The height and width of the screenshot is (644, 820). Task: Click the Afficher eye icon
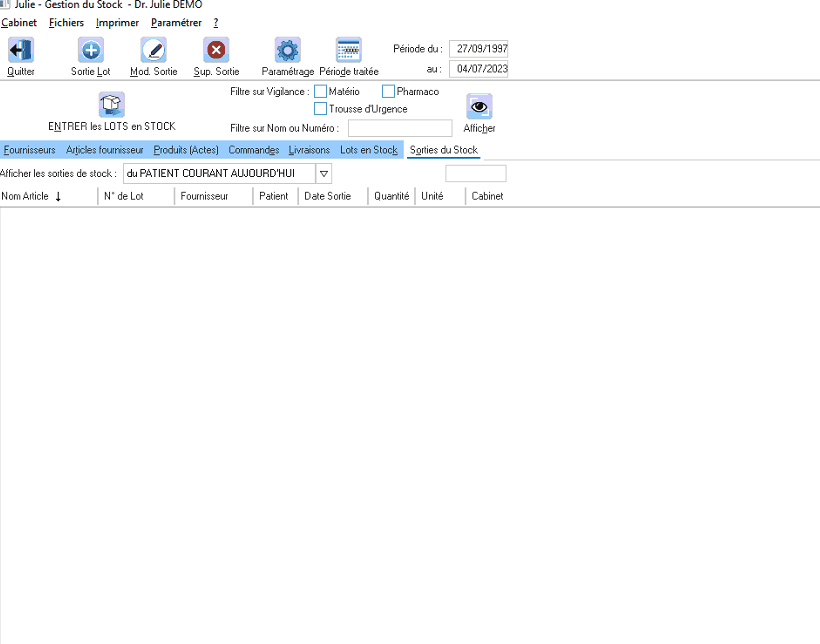pyautogui.click(x=479, y=107)
